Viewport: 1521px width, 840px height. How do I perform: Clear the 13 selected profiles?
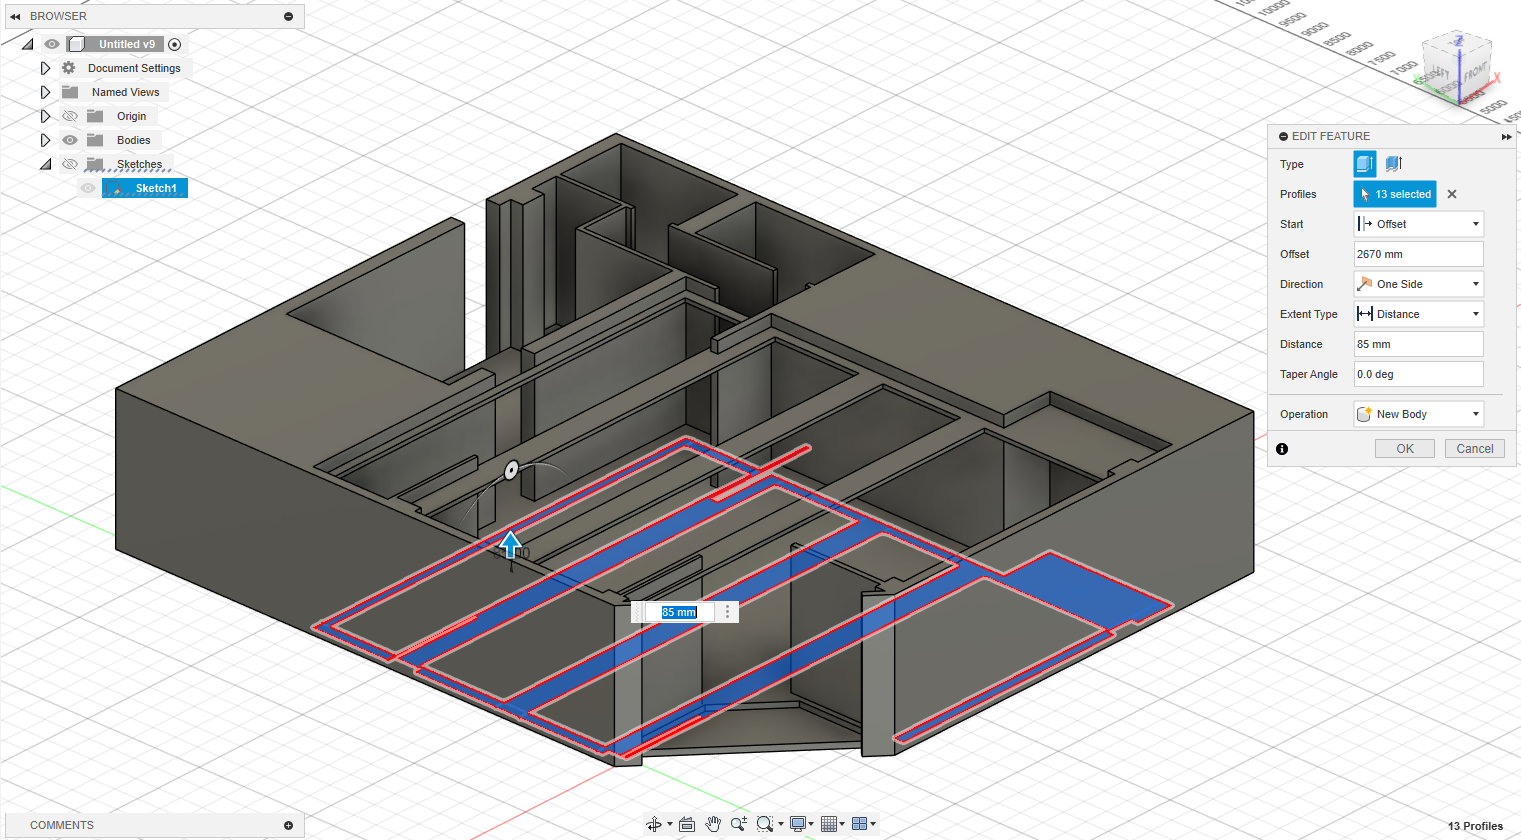[1452, 194]
